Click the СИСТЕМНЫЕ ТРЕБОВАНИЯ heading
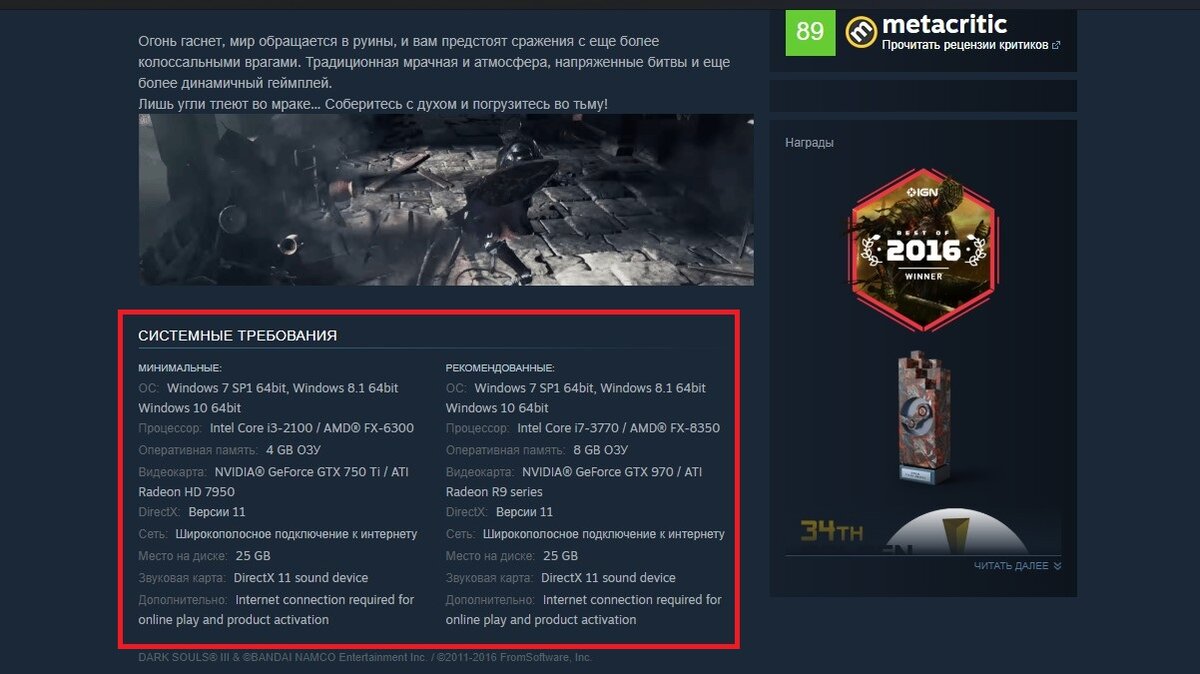The height and width of the screenshot is (674, 1200). pos(237,336)
